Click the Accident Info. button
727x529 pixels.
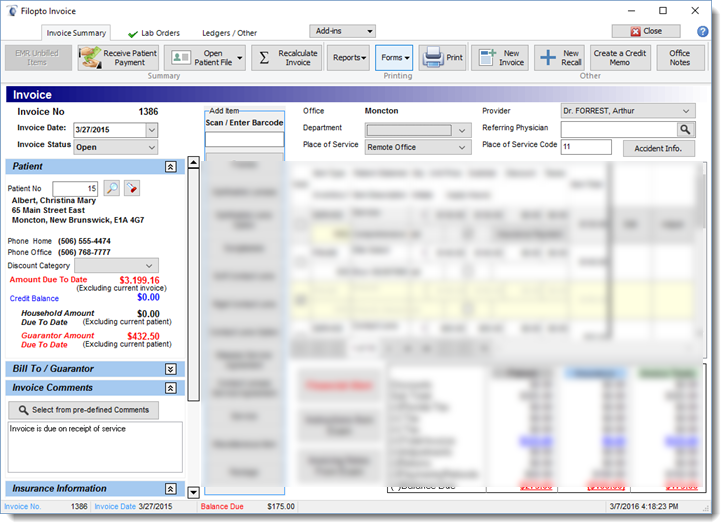[x=658, y=148]
